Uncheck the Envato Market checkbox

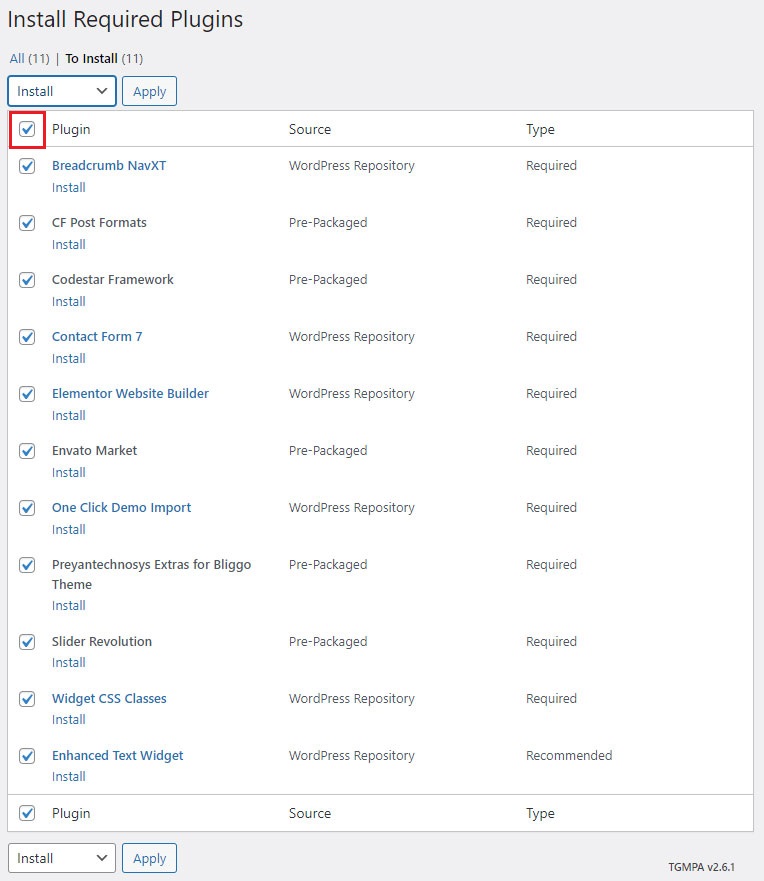coord(27,451)
